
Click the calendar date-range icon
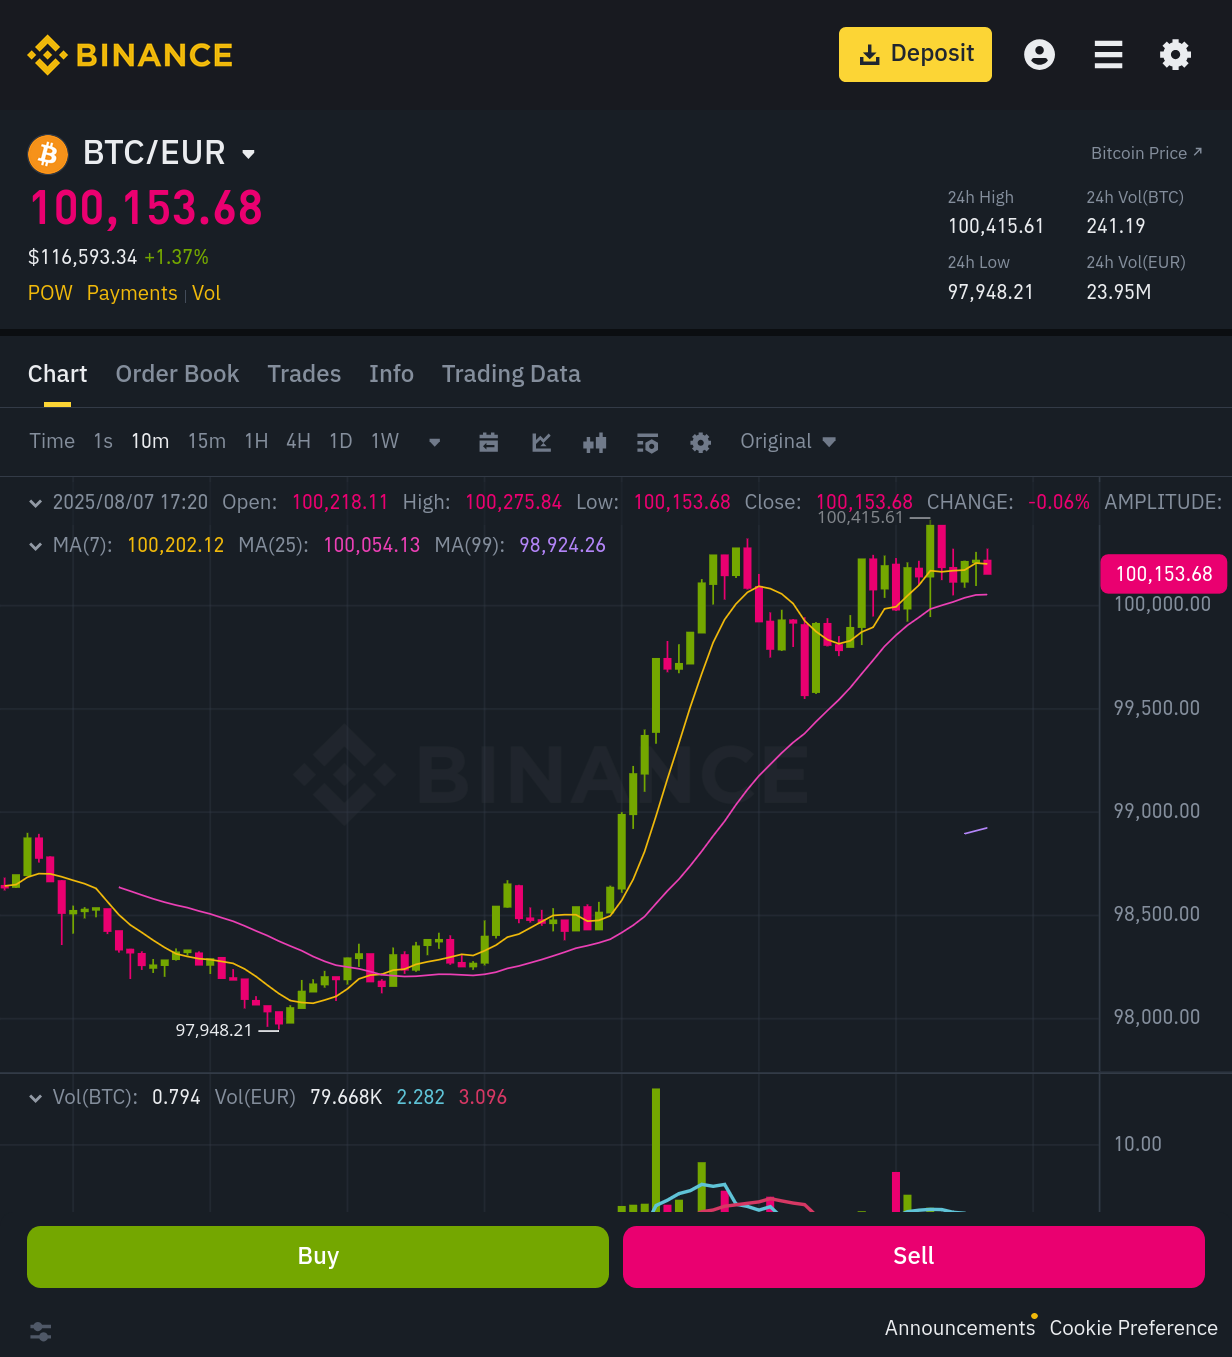(488, 442)
